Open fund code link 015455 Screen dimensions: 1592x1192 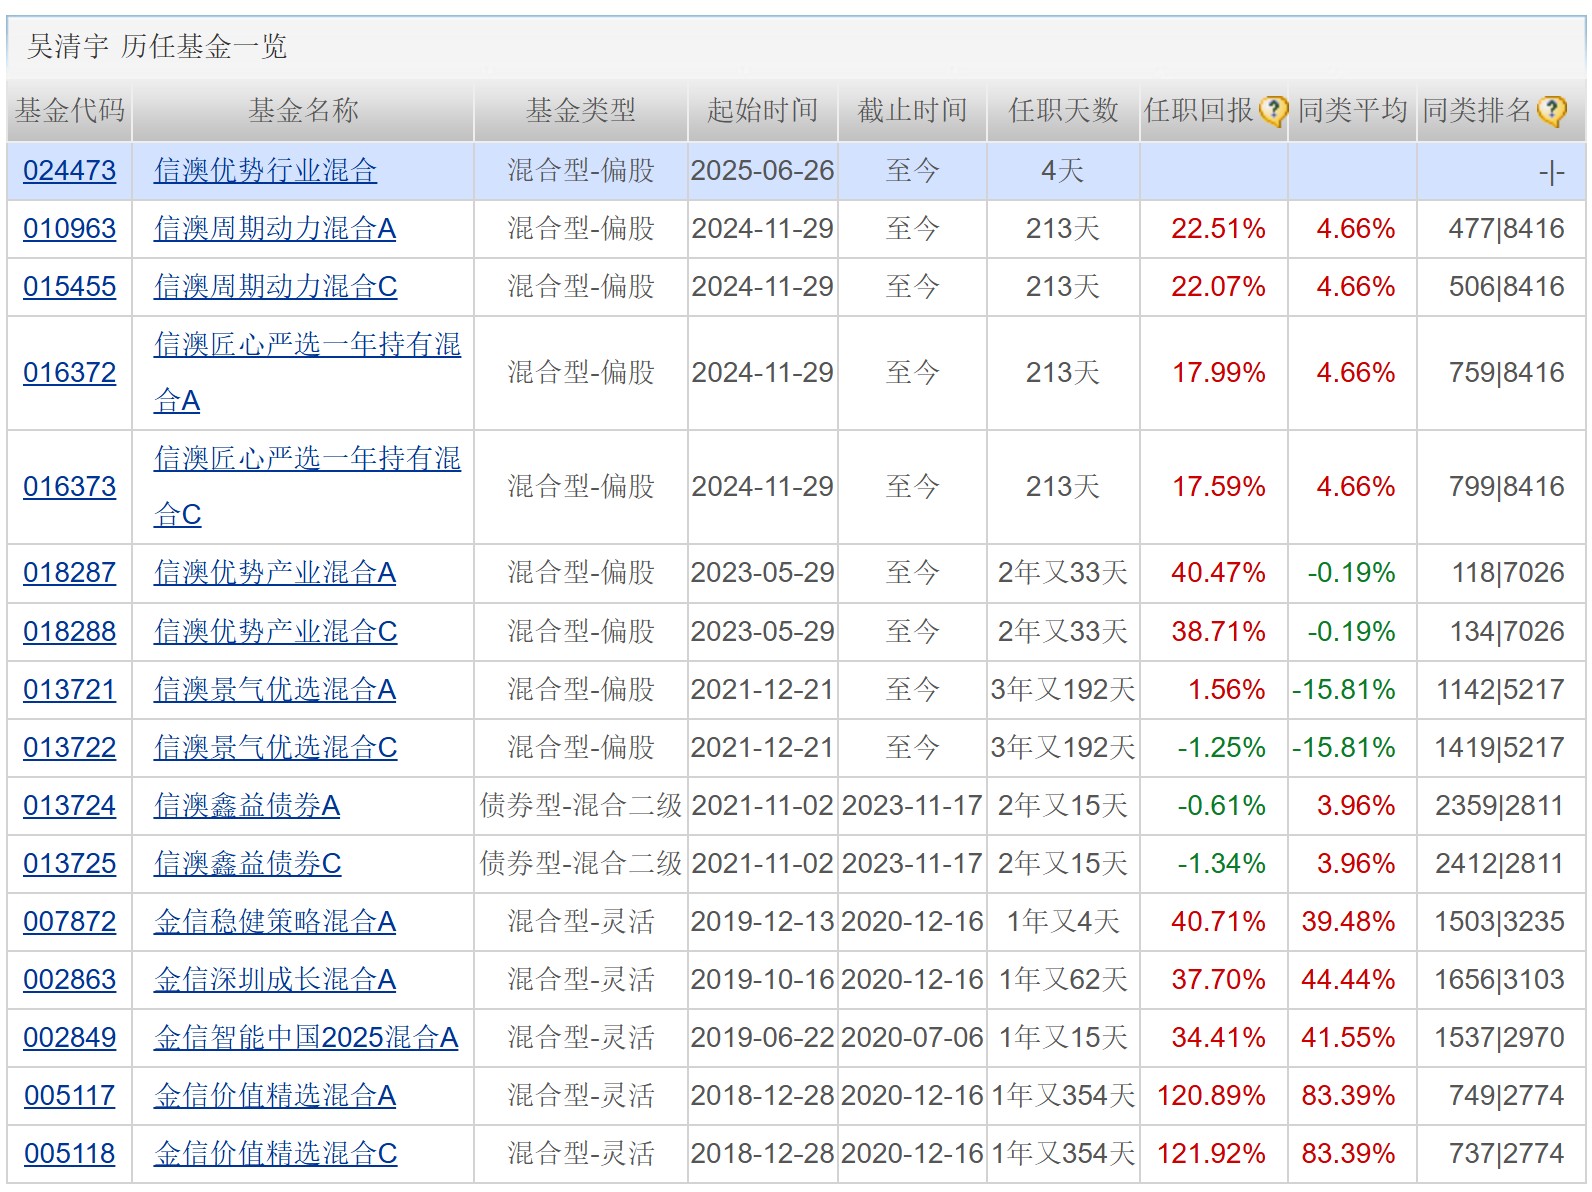(69, 287)
